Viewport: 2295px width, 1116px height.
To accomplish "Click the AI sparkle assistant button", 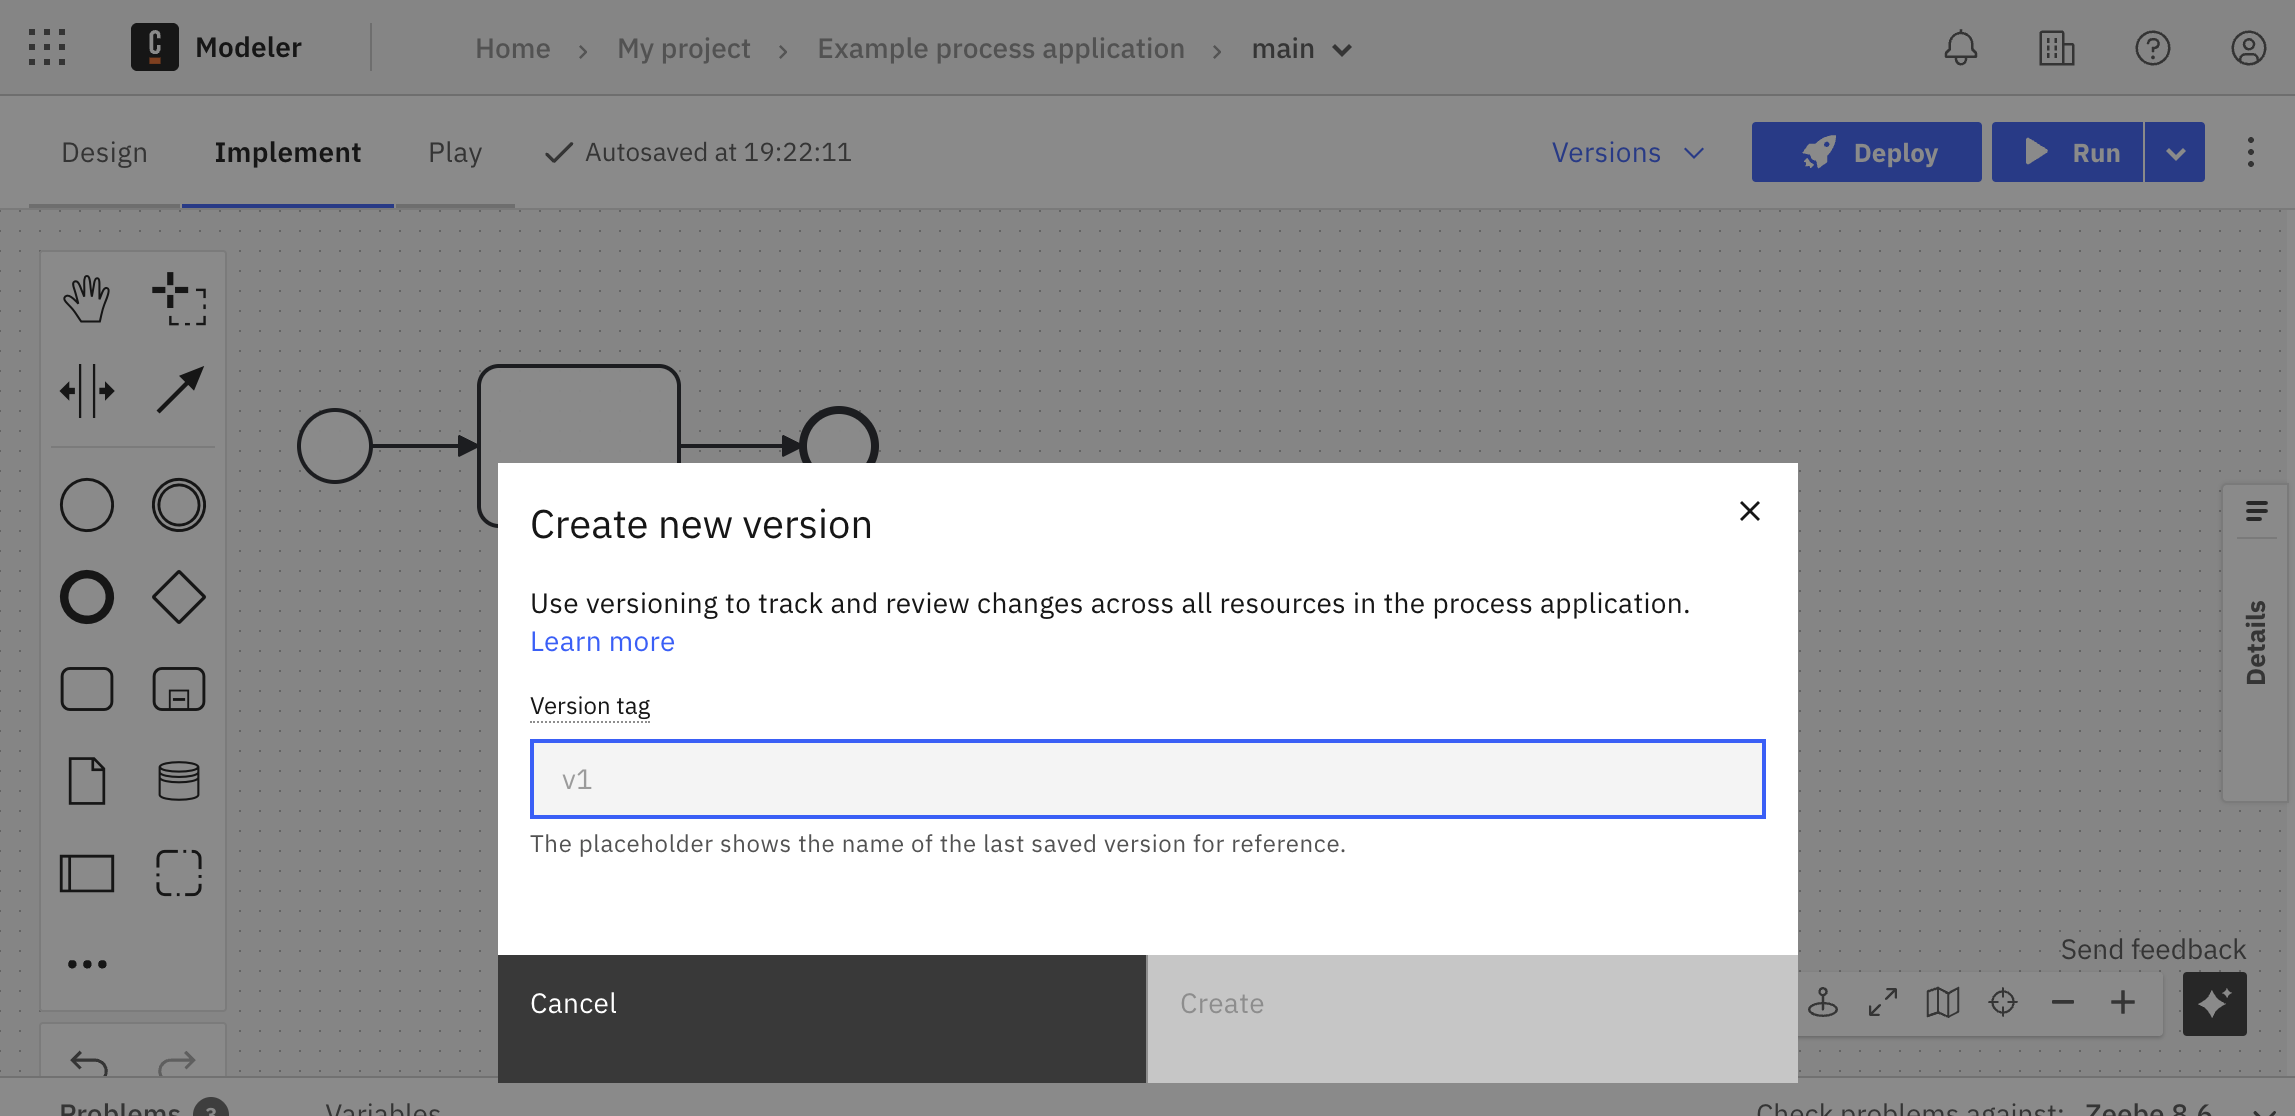I will pos(2214,1003).
